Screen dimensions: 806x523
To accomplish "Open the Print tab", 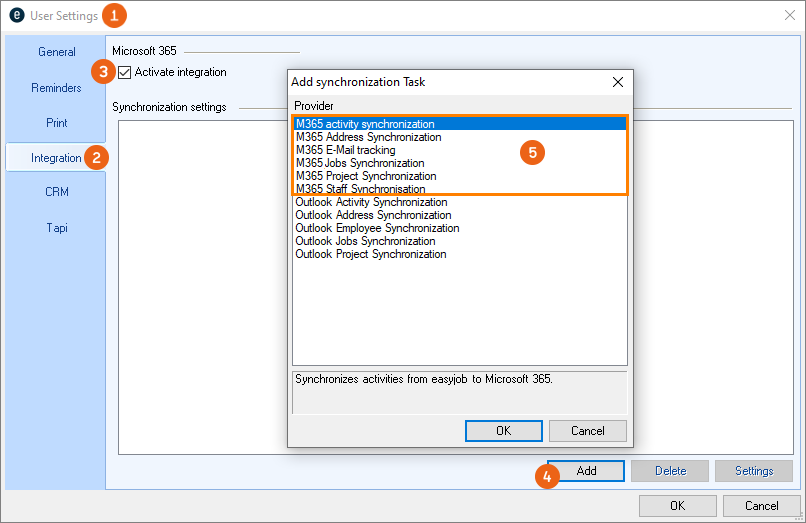I will click(x=56, y=123).
